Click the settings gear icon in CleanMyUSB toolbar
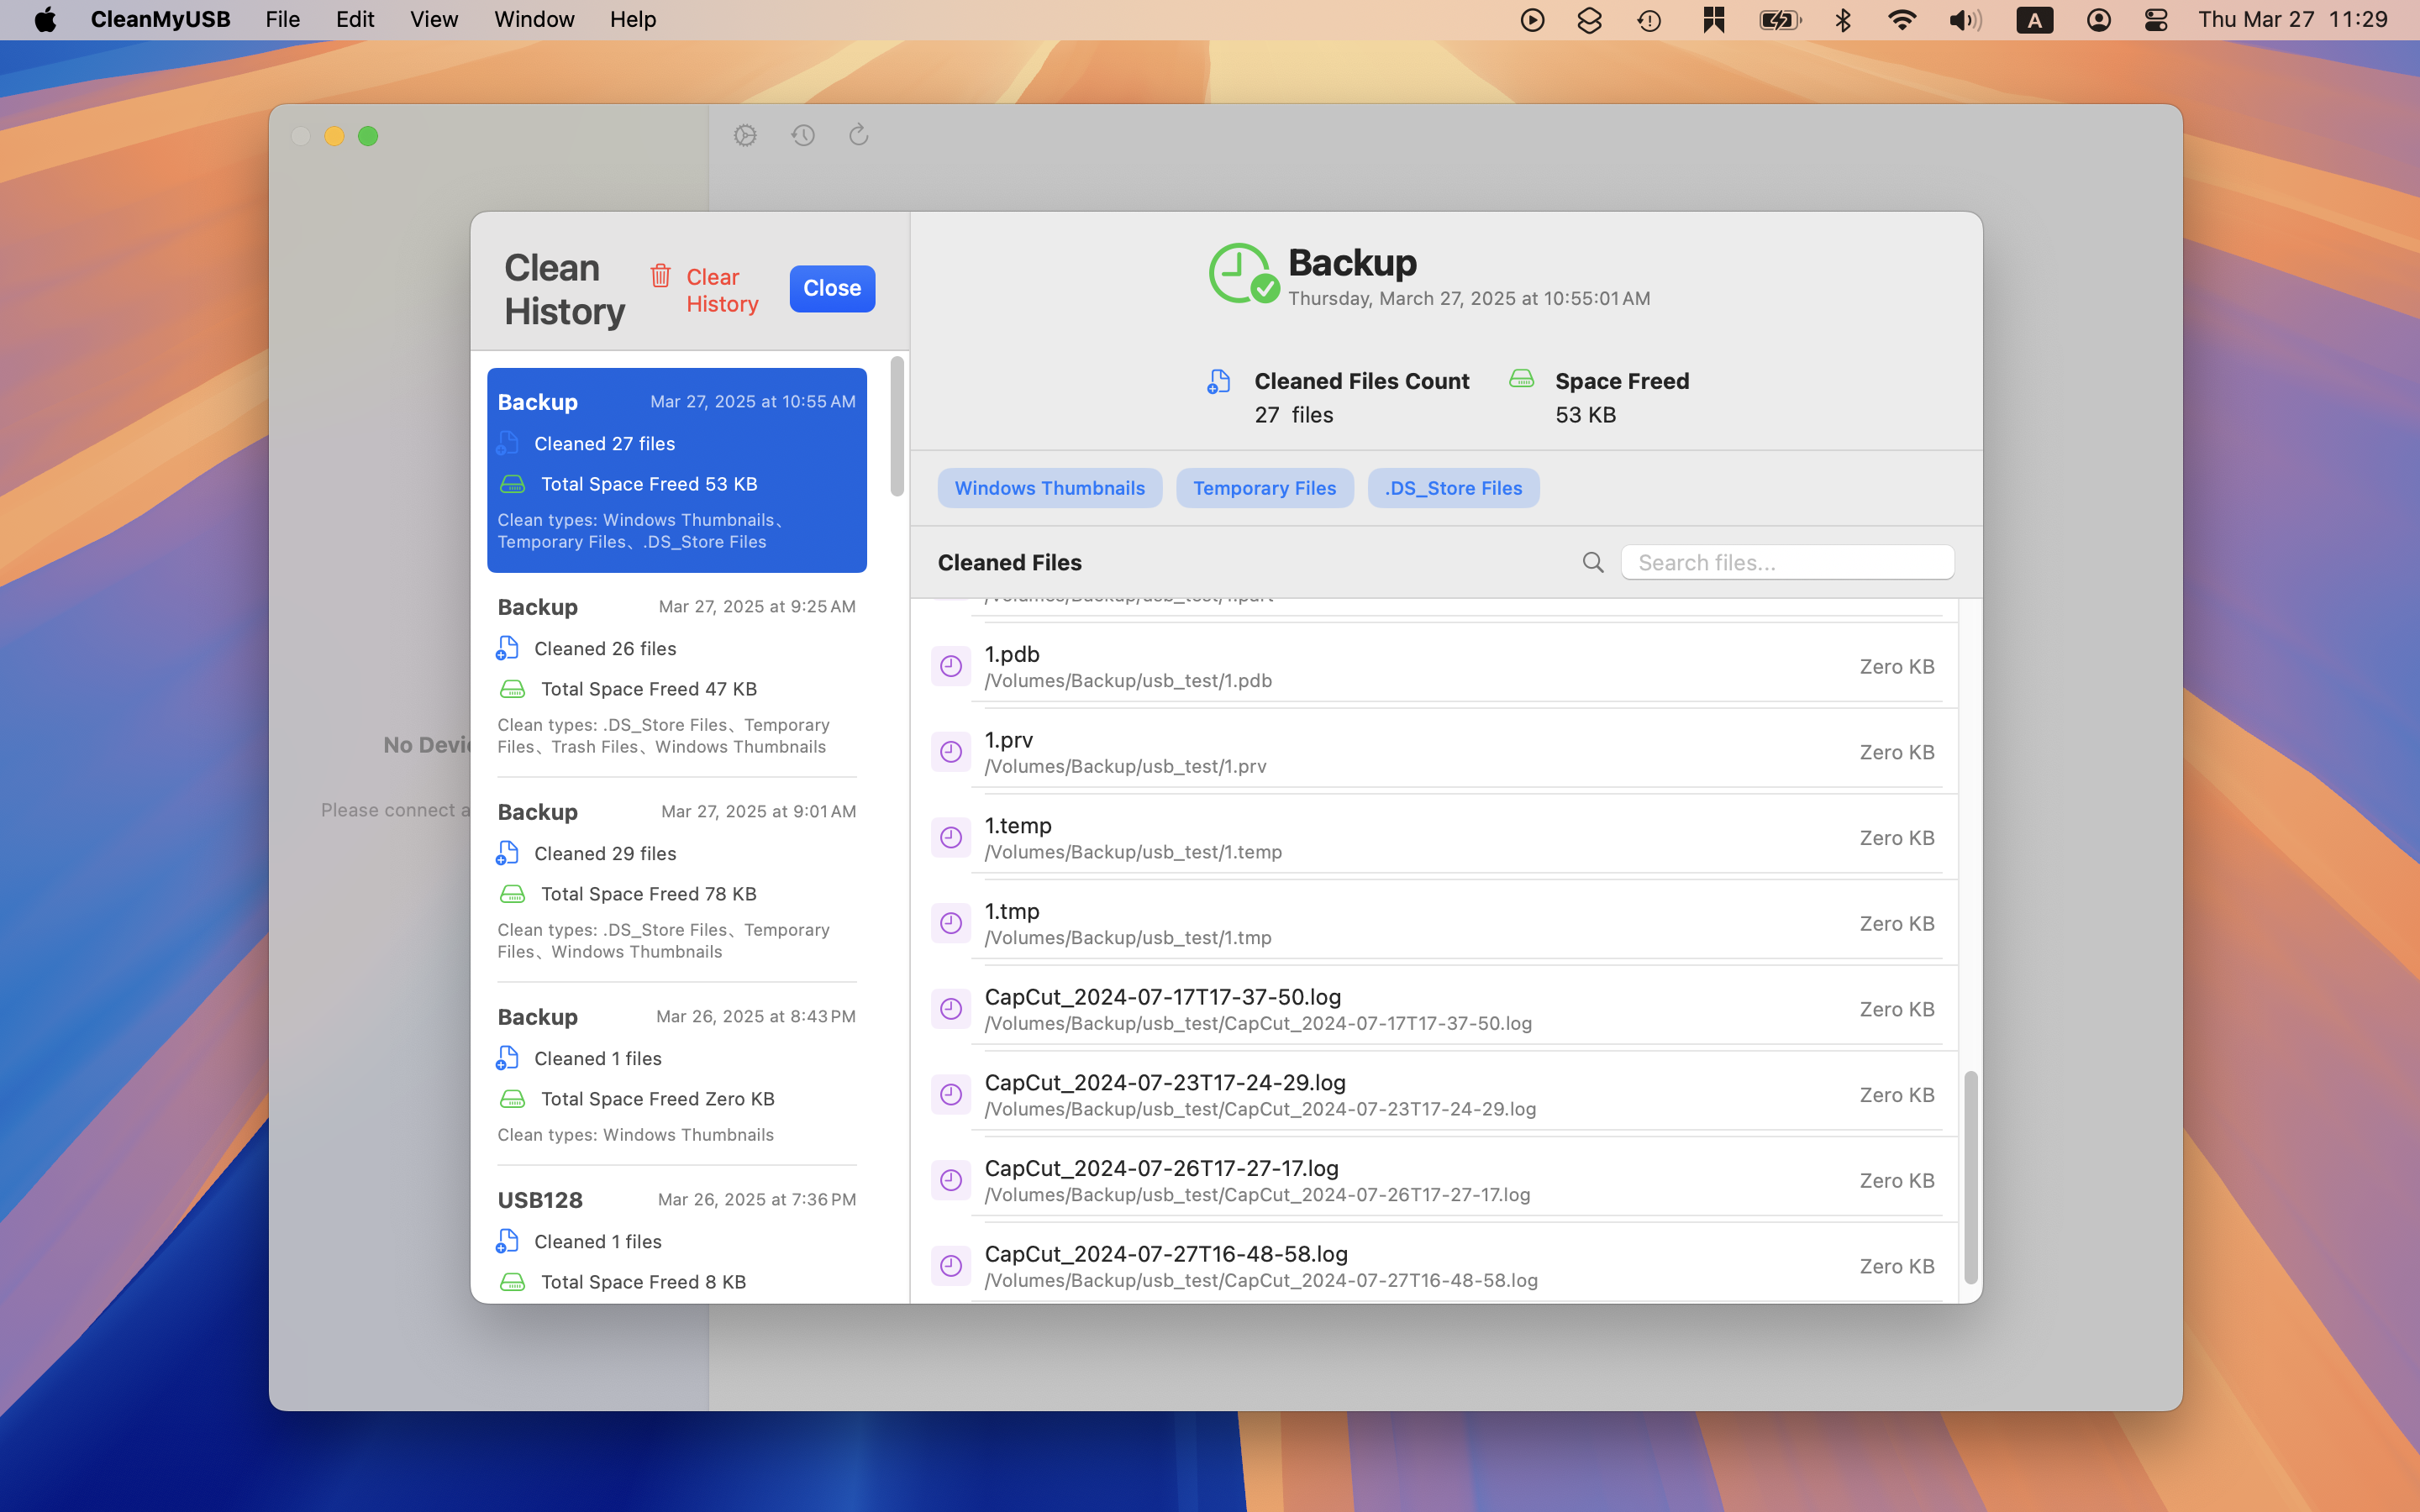The height and width of the screenshot is (1512, 2420). (x=745, y=135)
